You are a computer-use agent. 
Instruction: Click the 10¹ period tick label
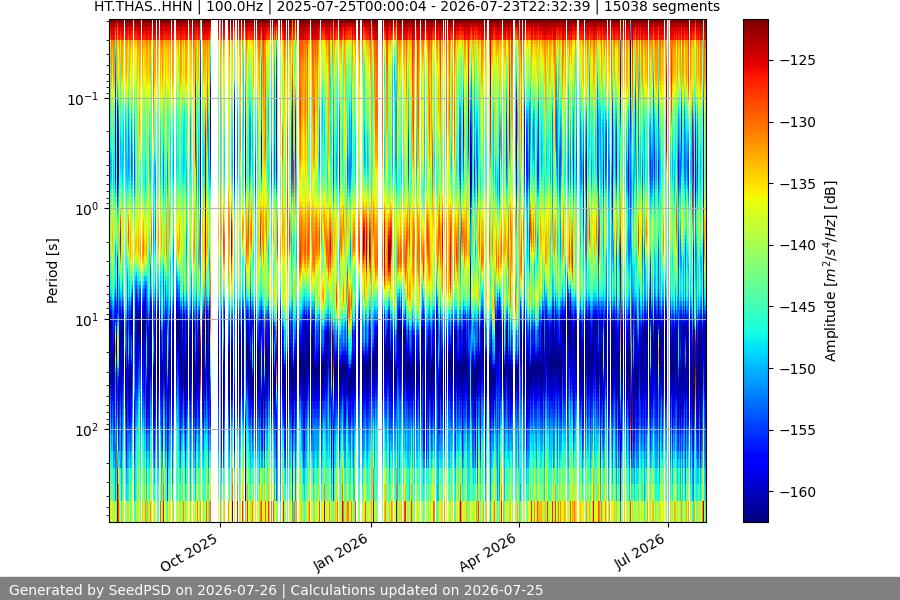tap(87, 320)
